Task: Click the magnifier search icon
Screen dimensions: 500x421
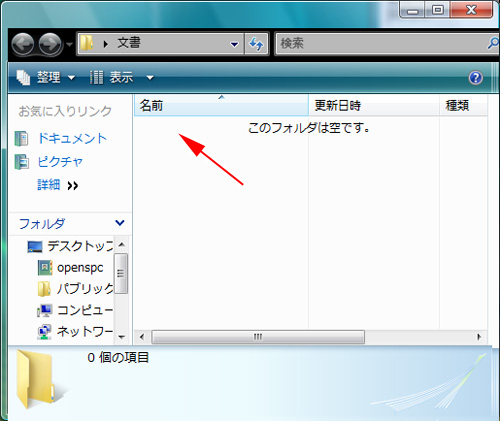Action: click(493, 43)
